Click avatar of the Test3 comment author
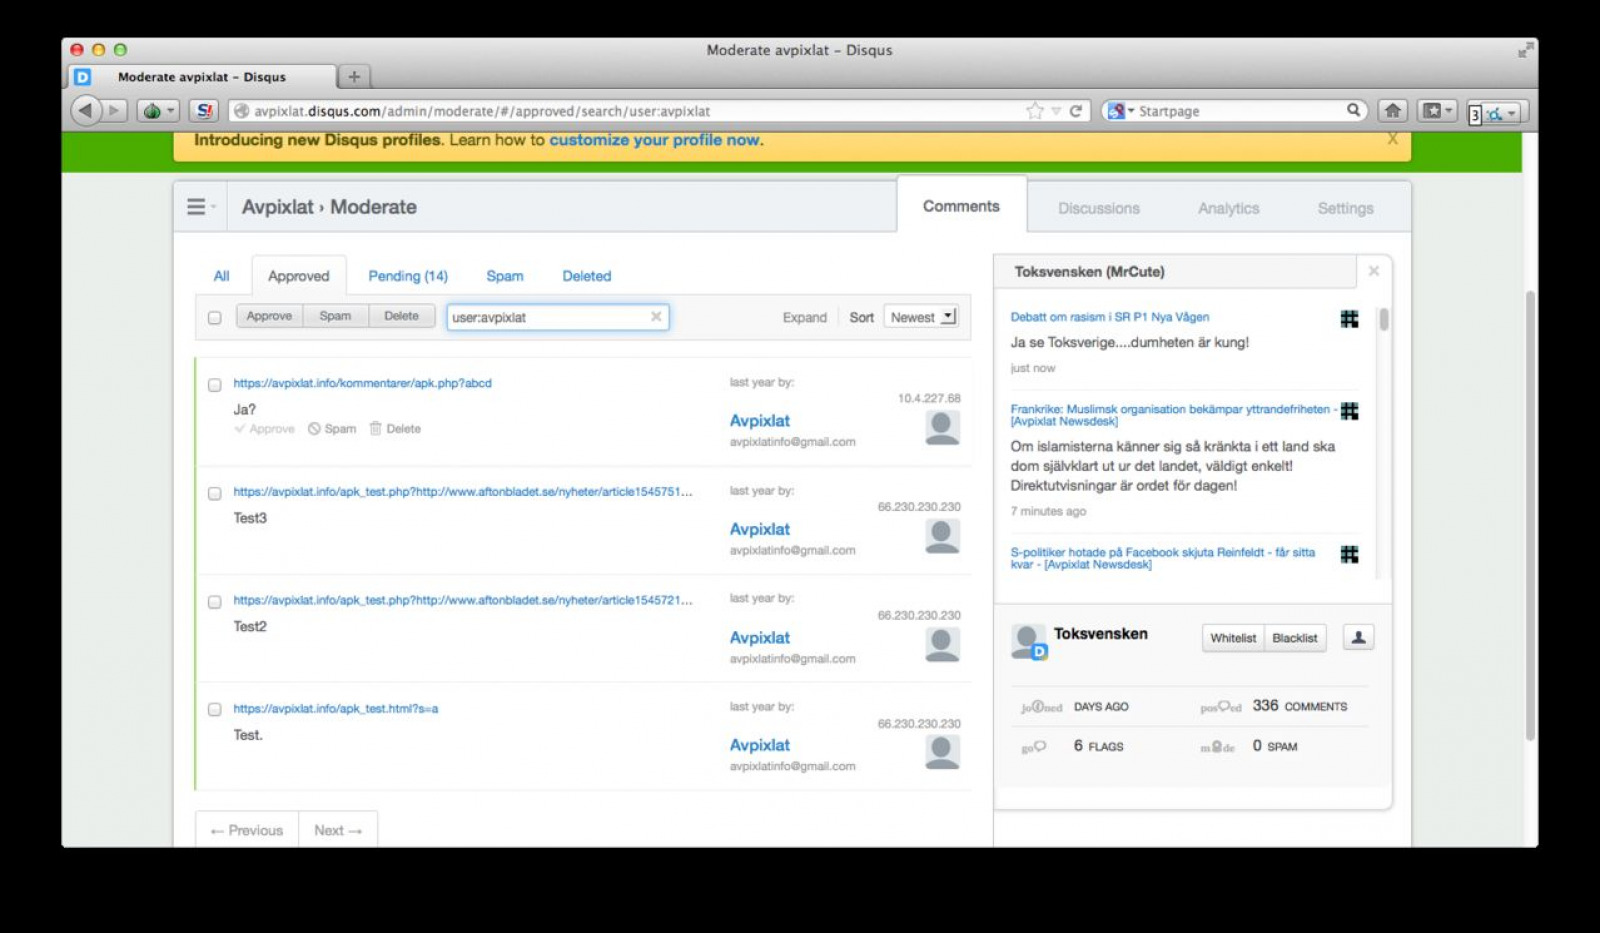1600x933 pixels. tap(942, 536)
